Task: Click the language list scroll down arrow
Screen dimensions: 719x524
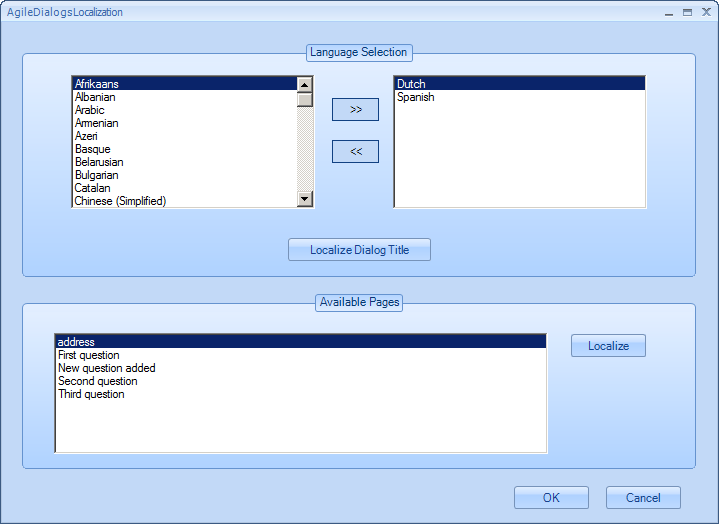Action: click(x=305, y=199)
